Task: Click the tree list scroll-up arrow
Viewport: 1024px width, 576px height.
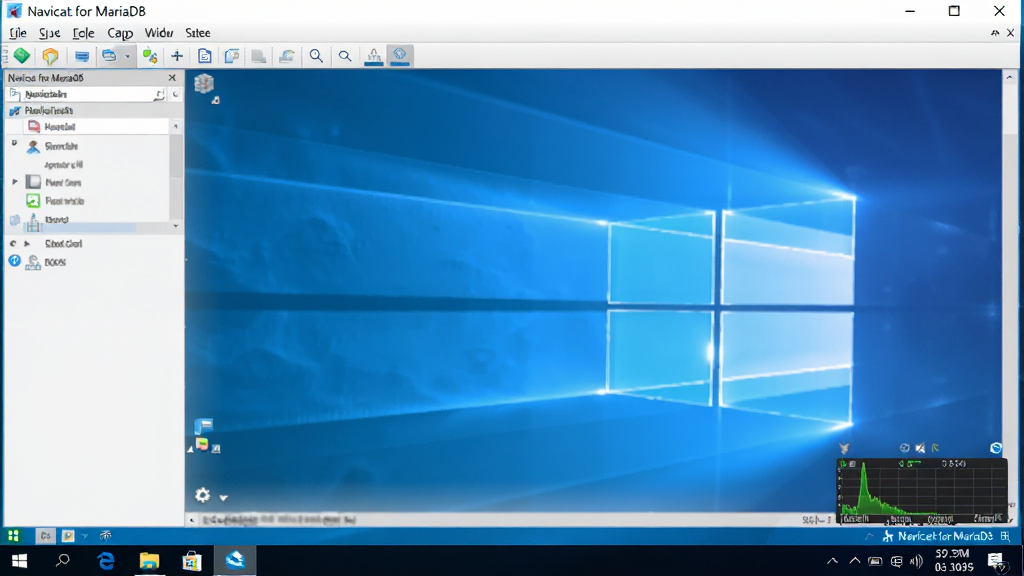Action: tap(176, 126)
